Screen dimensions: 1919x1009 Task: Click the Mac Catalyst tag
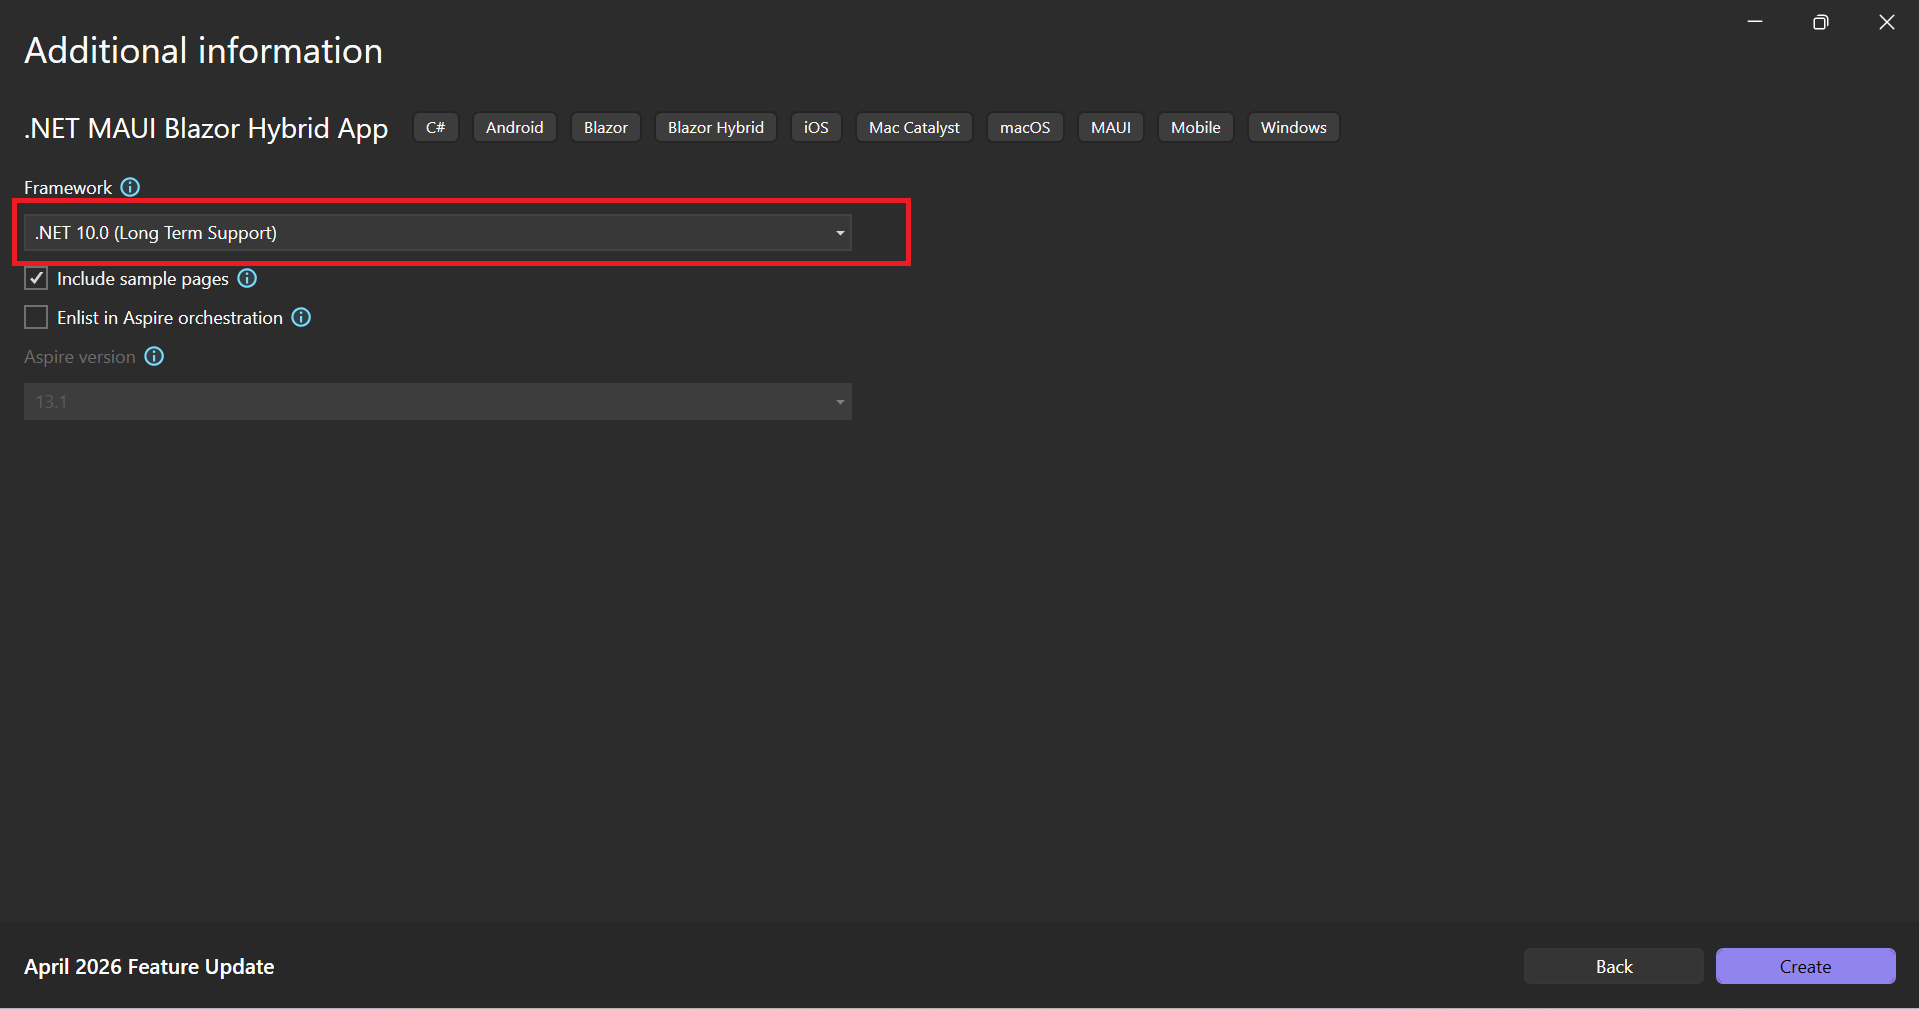tap(914, 127)
